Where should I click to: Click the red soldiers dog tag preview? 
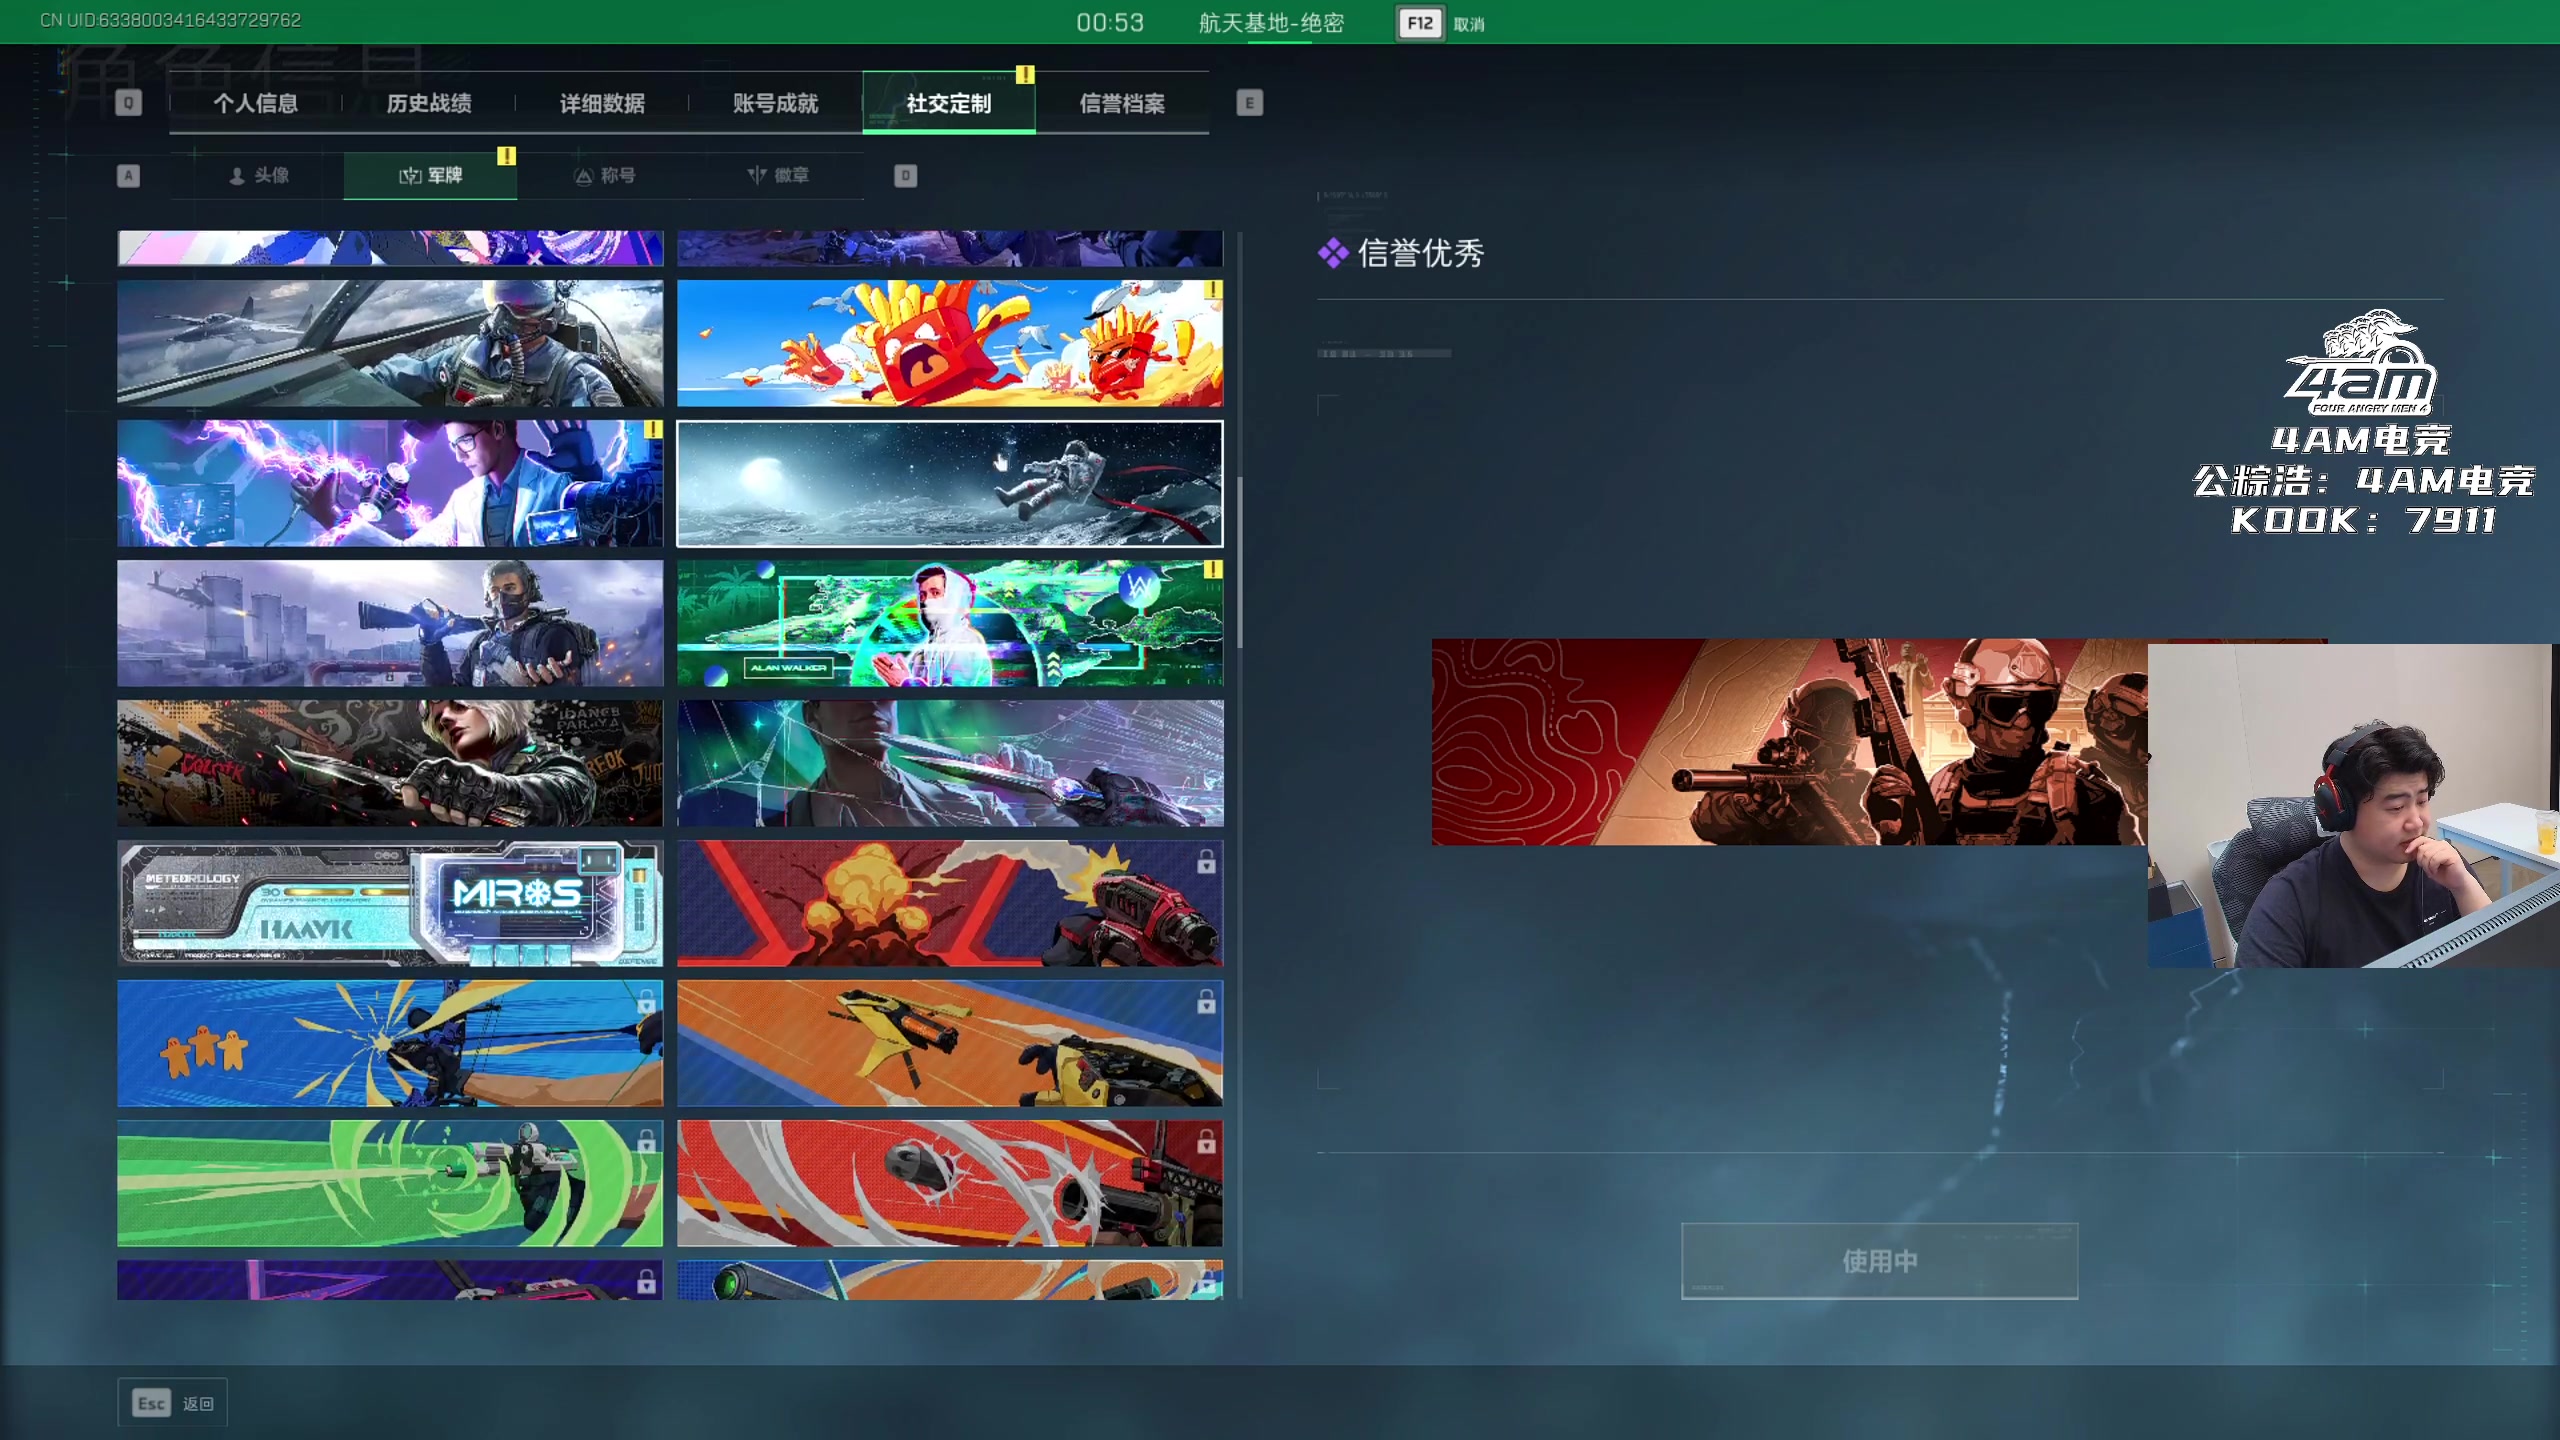point(1789,742)
